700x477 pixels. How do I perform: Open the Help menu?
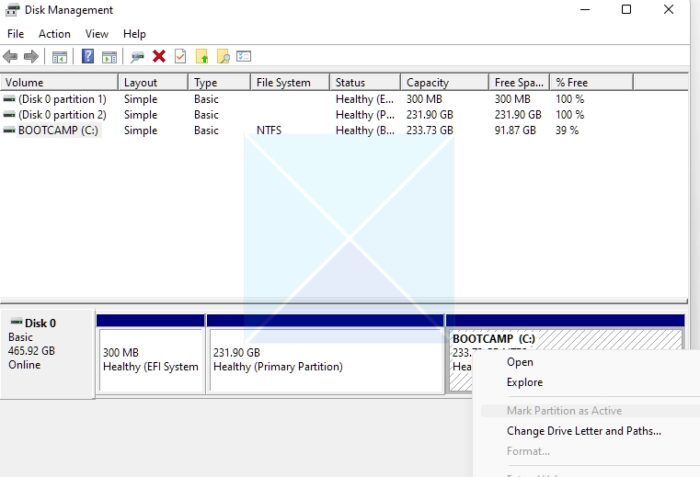click(134, 34)
